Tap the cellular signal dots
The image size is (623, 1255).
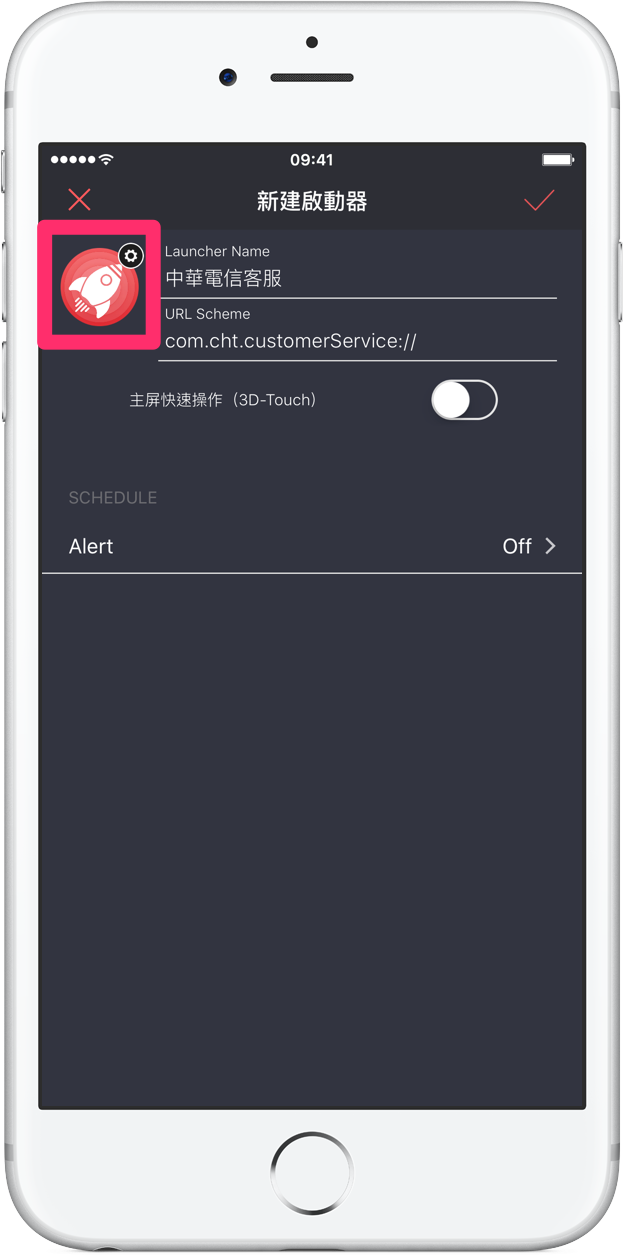coord(73,160)
